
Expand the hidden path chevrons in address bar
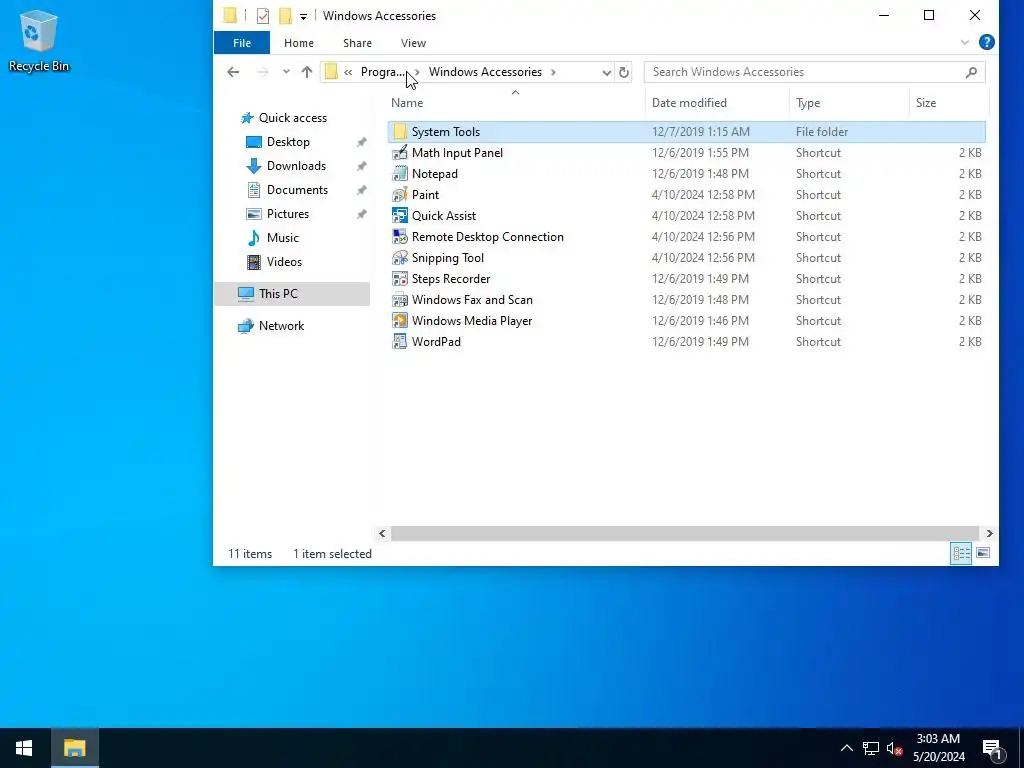coord(348,72)
